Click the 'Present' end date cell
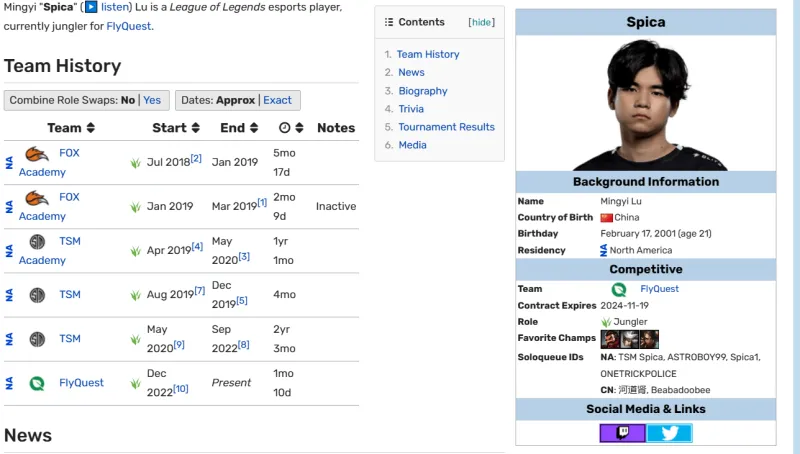800x454 pixels. pyautogui.click(x=231, y=383)
